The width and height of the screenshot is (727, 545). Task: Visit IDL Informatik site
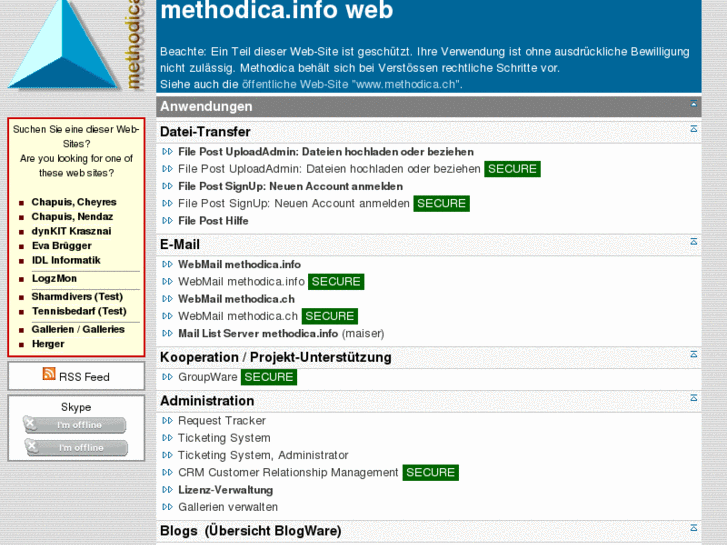point(66,260)
